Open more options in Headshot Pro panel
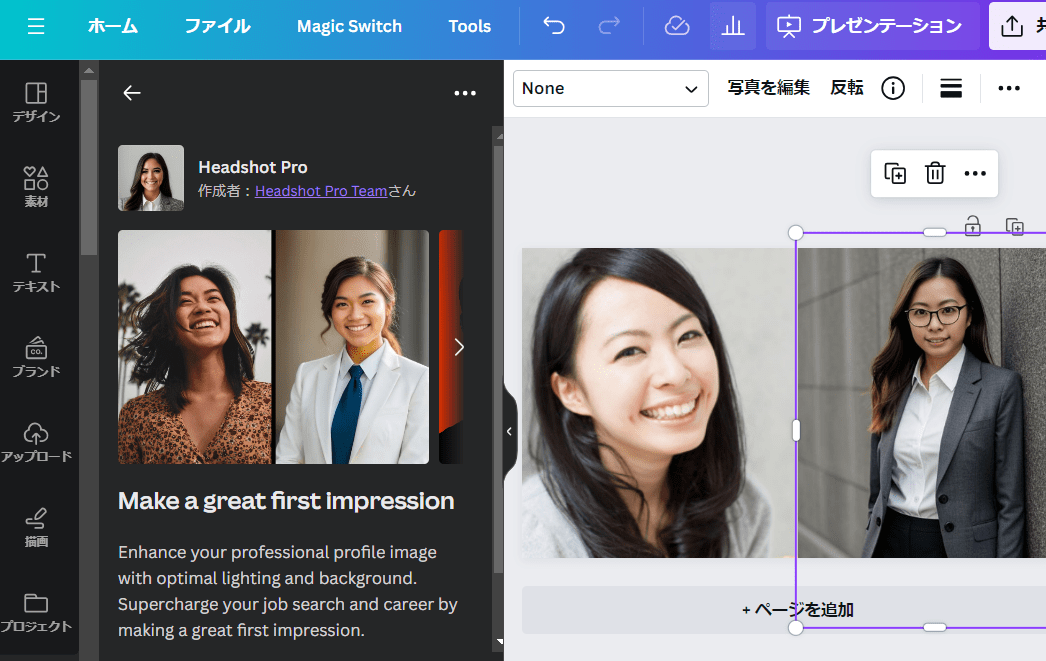Screen dimensions: 1046x661 pos(465,93)
